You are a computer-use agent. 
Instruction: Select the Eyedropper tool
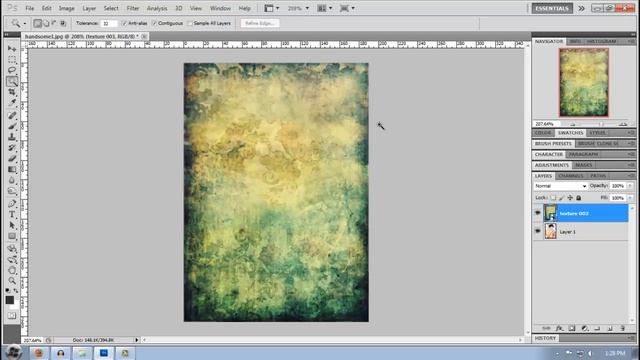click(x=12, y=102)
